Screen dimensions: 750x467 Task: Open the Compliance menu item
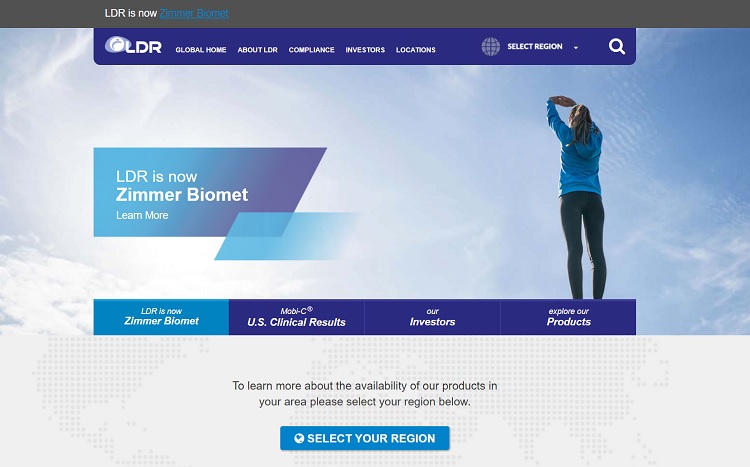311,50
